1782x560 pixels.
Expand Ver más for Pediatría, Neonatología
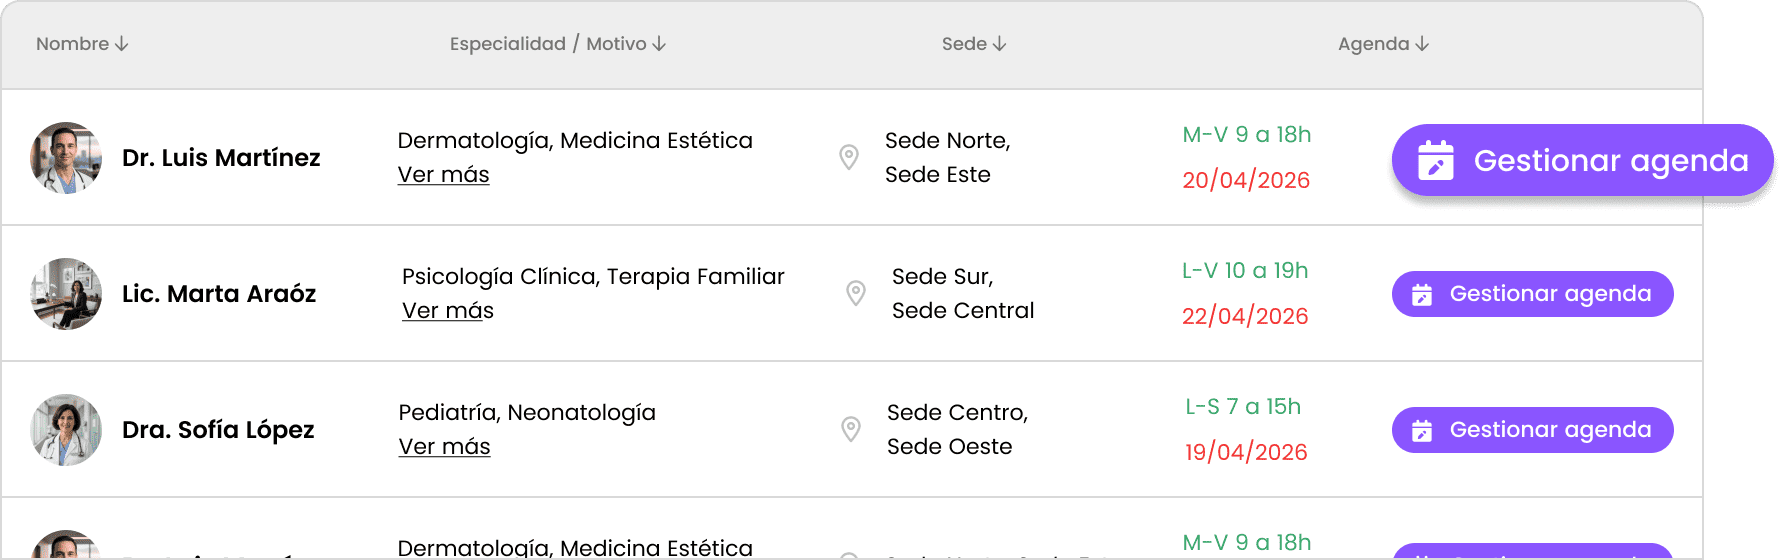pos(444,447)
